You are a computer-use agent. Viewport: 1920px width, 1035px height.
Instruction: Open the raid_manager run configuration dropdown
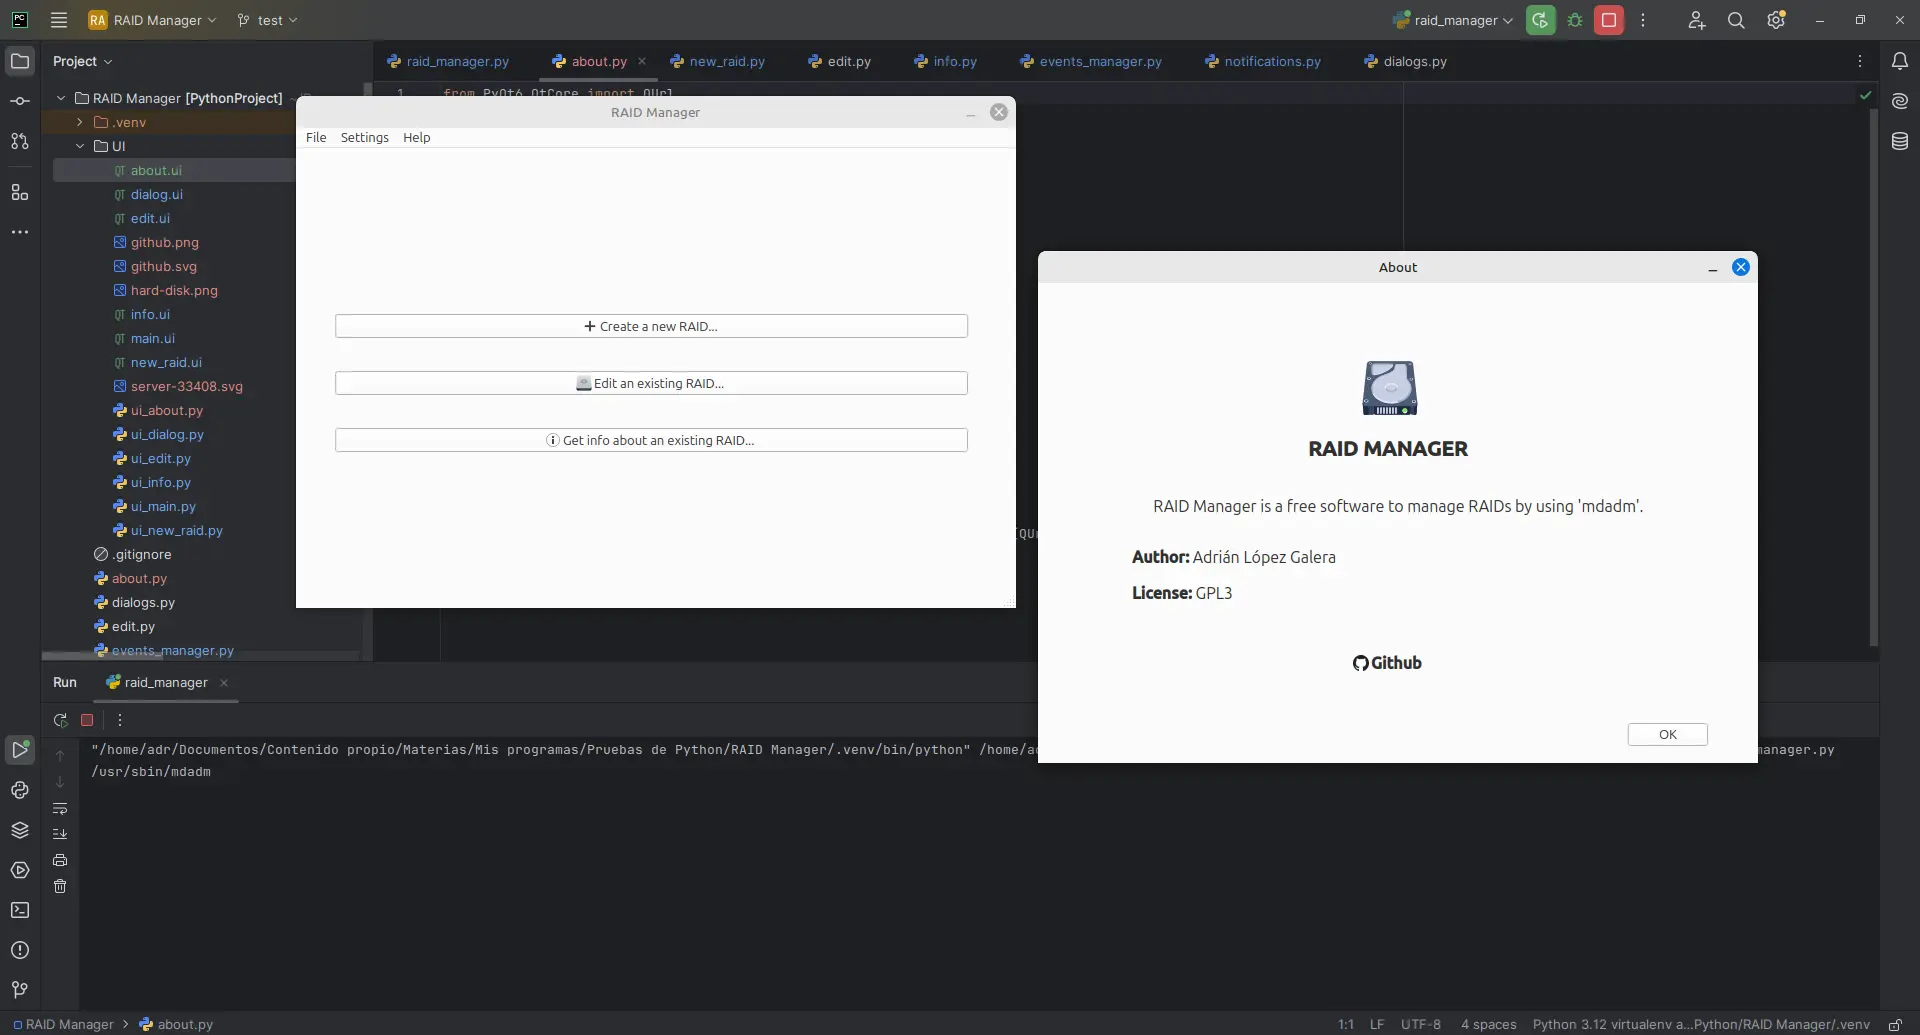pyautogui.click(x=1455, y=20)
